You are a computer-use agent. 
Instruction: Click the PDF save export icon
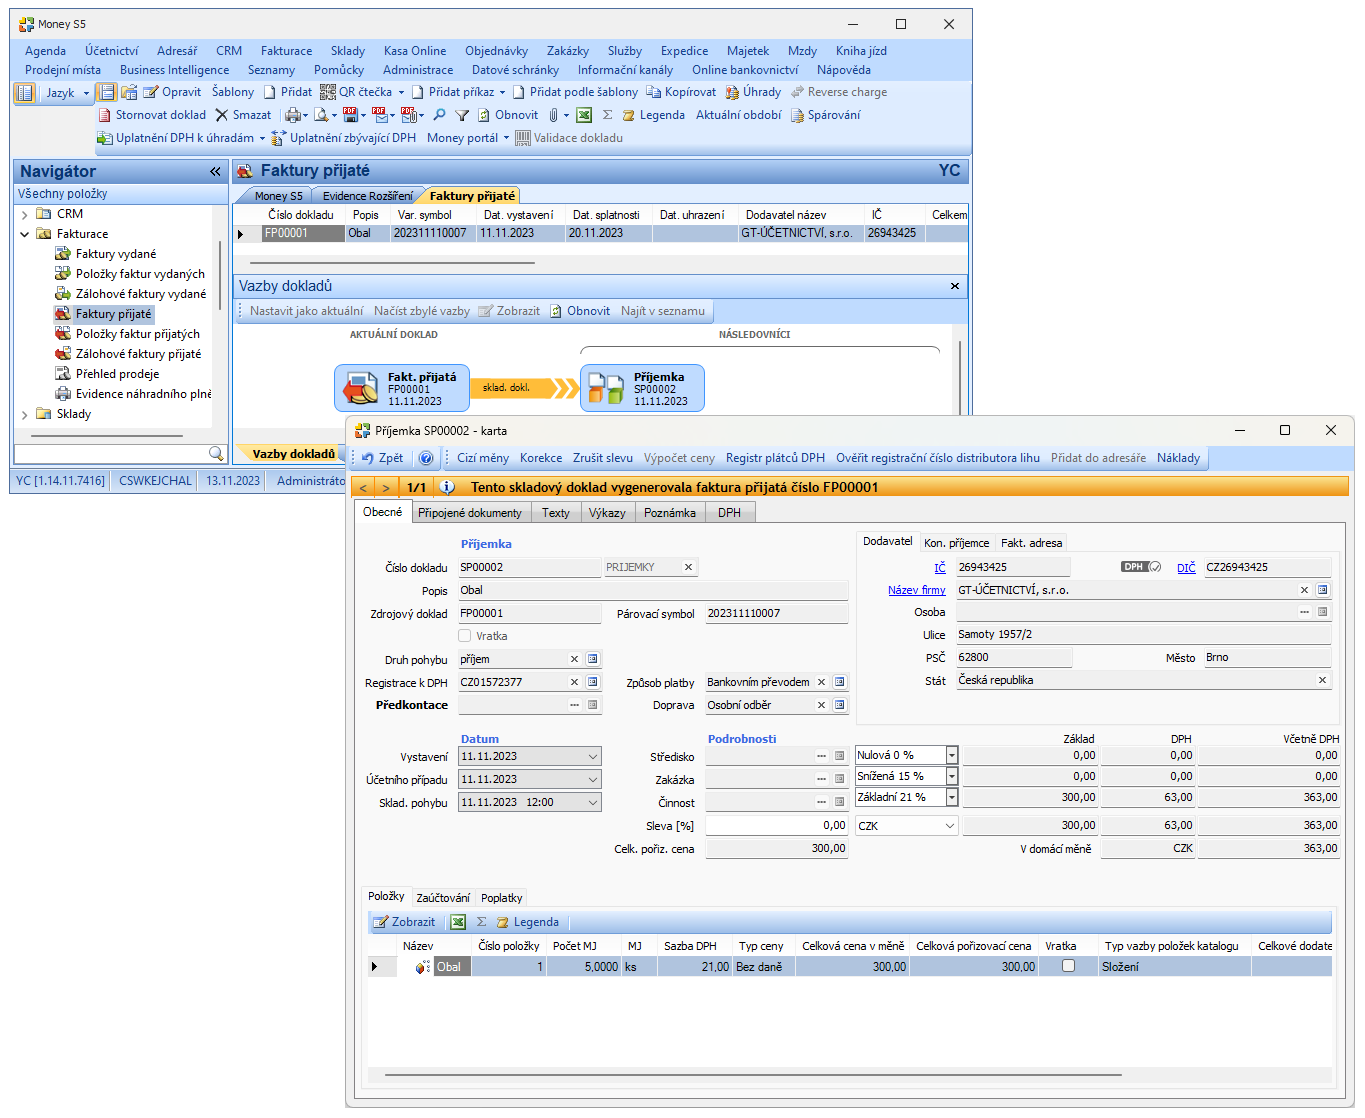350,115
